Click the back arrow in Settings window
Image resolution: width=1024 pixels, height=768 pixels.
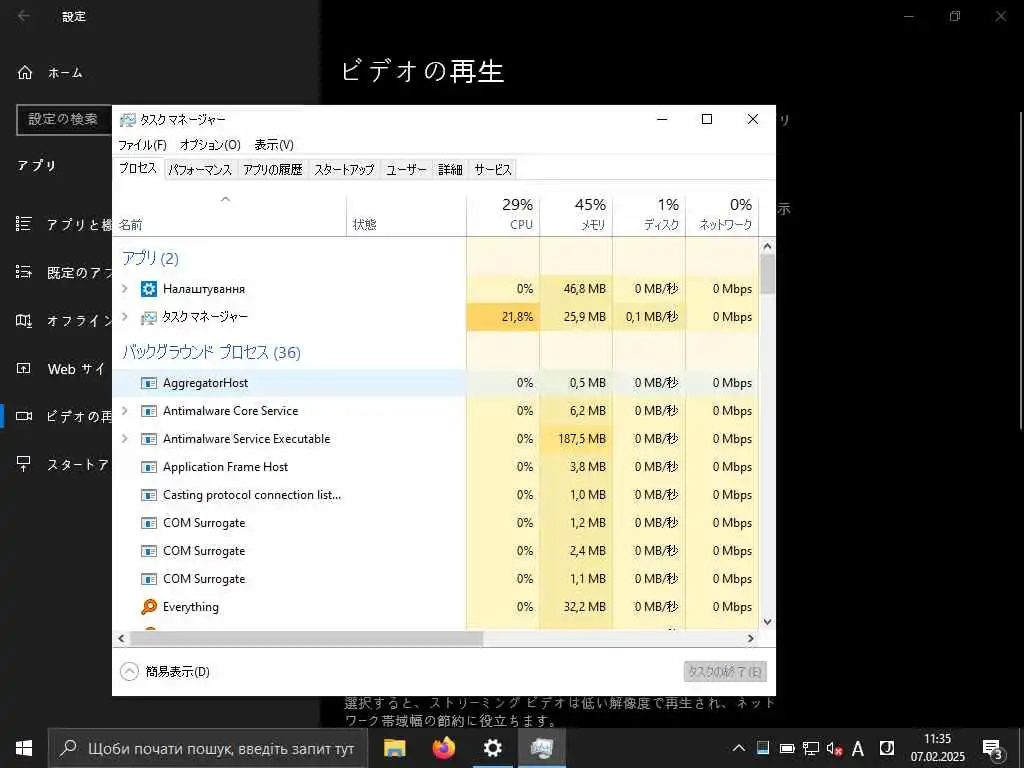(24, 16)
